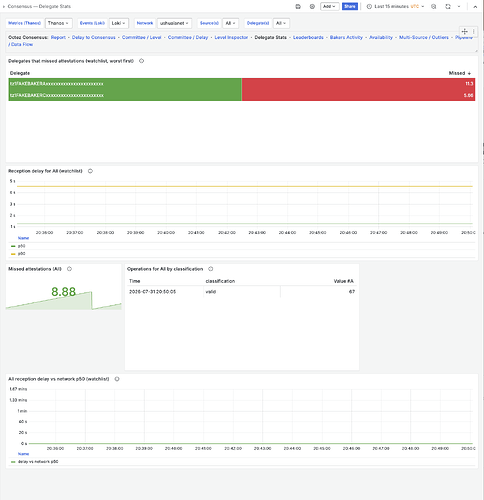Select the tz1FAKEBAKERA delegate row
This screenshot has width=484, height=500.
[242, 84]
